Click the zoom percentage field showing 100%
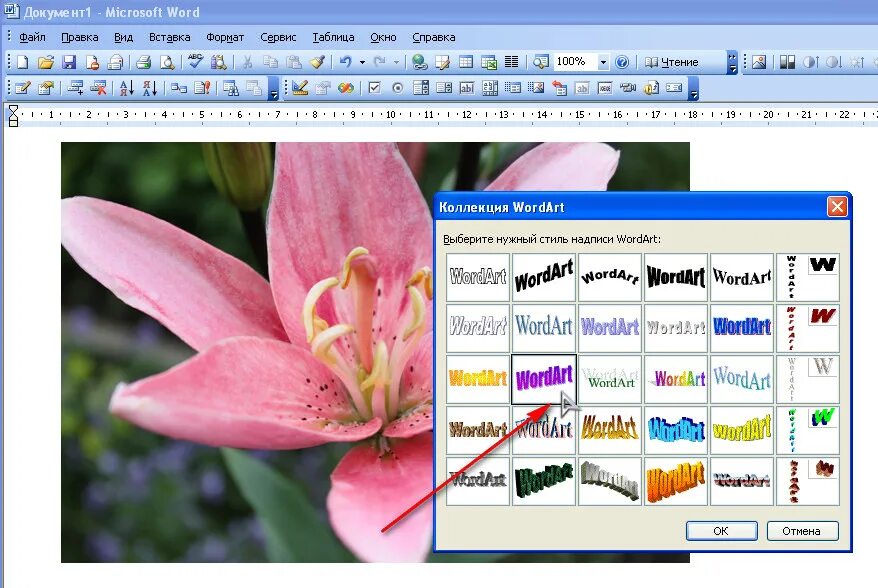Image resolution: width=878 pixels, height=588 pixels. click(x=575, y=62)
